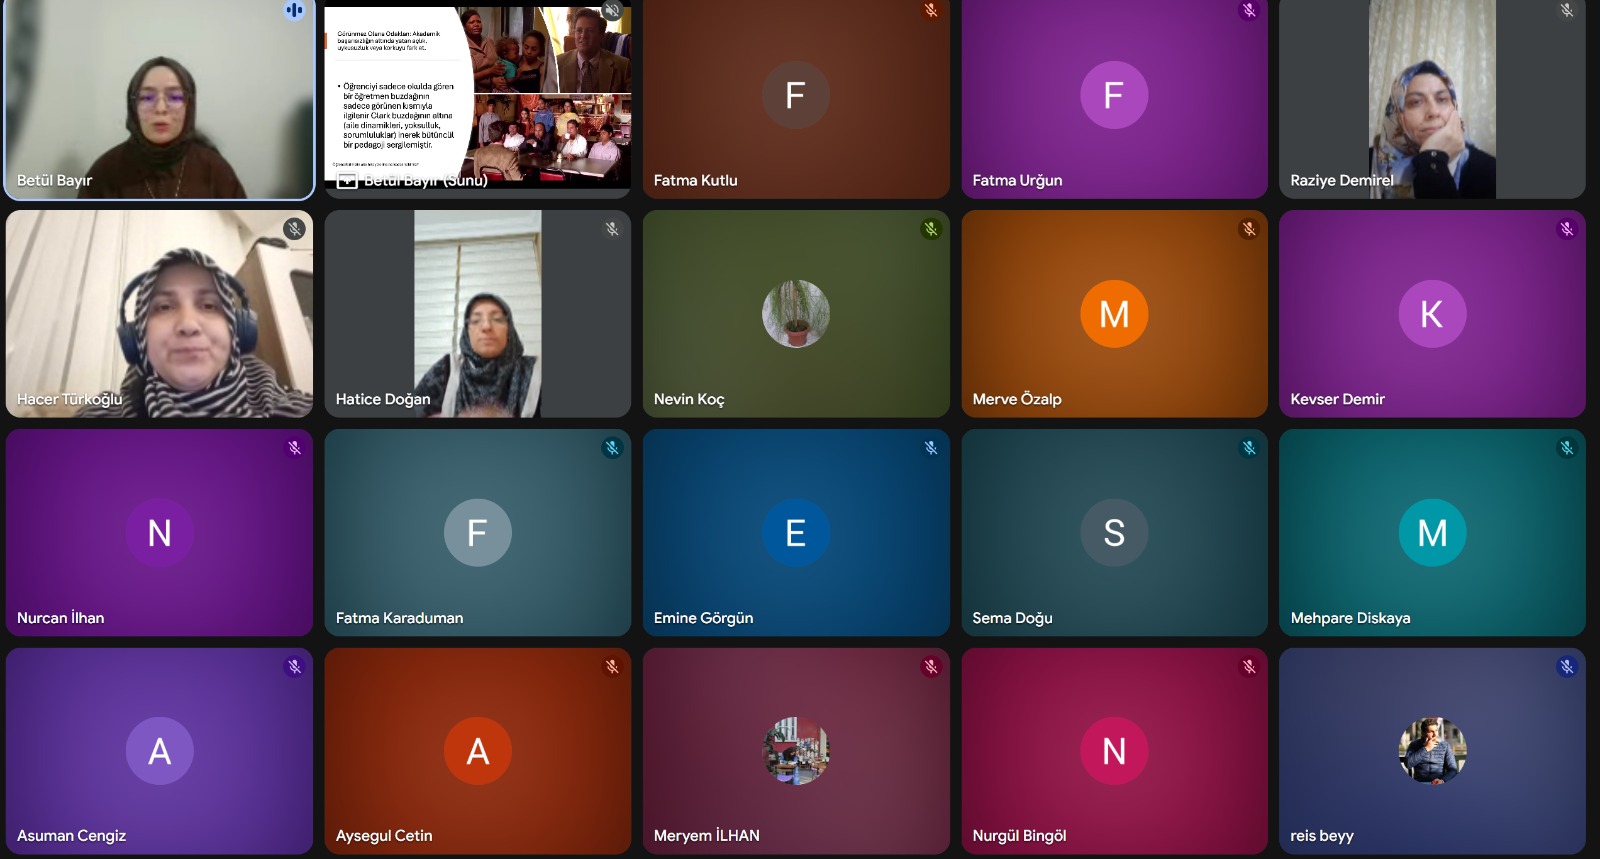The height and width of the screenshot is (859, 1600).
Task: Click the Mehpare Diskaya name label
Action: (x=1350, y=618)
